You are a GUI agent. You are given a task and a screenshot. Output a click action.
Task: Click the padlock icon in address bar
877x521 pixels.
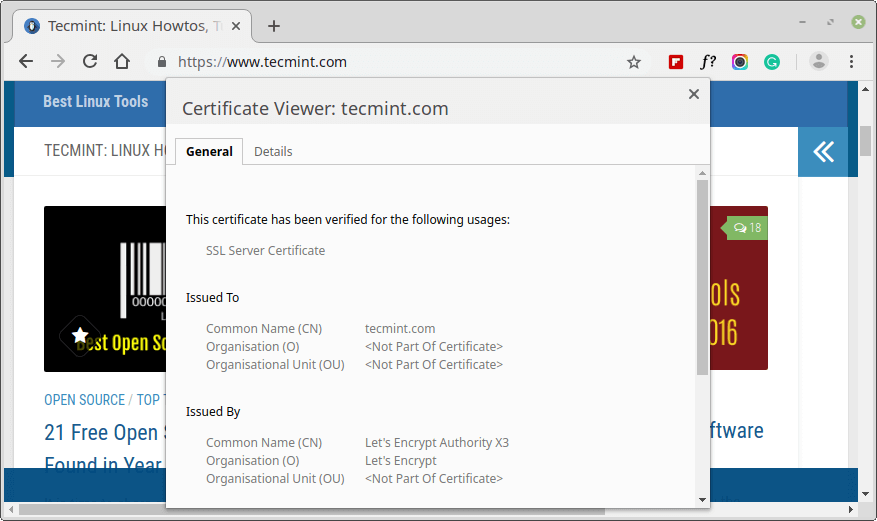click(160, 62)
